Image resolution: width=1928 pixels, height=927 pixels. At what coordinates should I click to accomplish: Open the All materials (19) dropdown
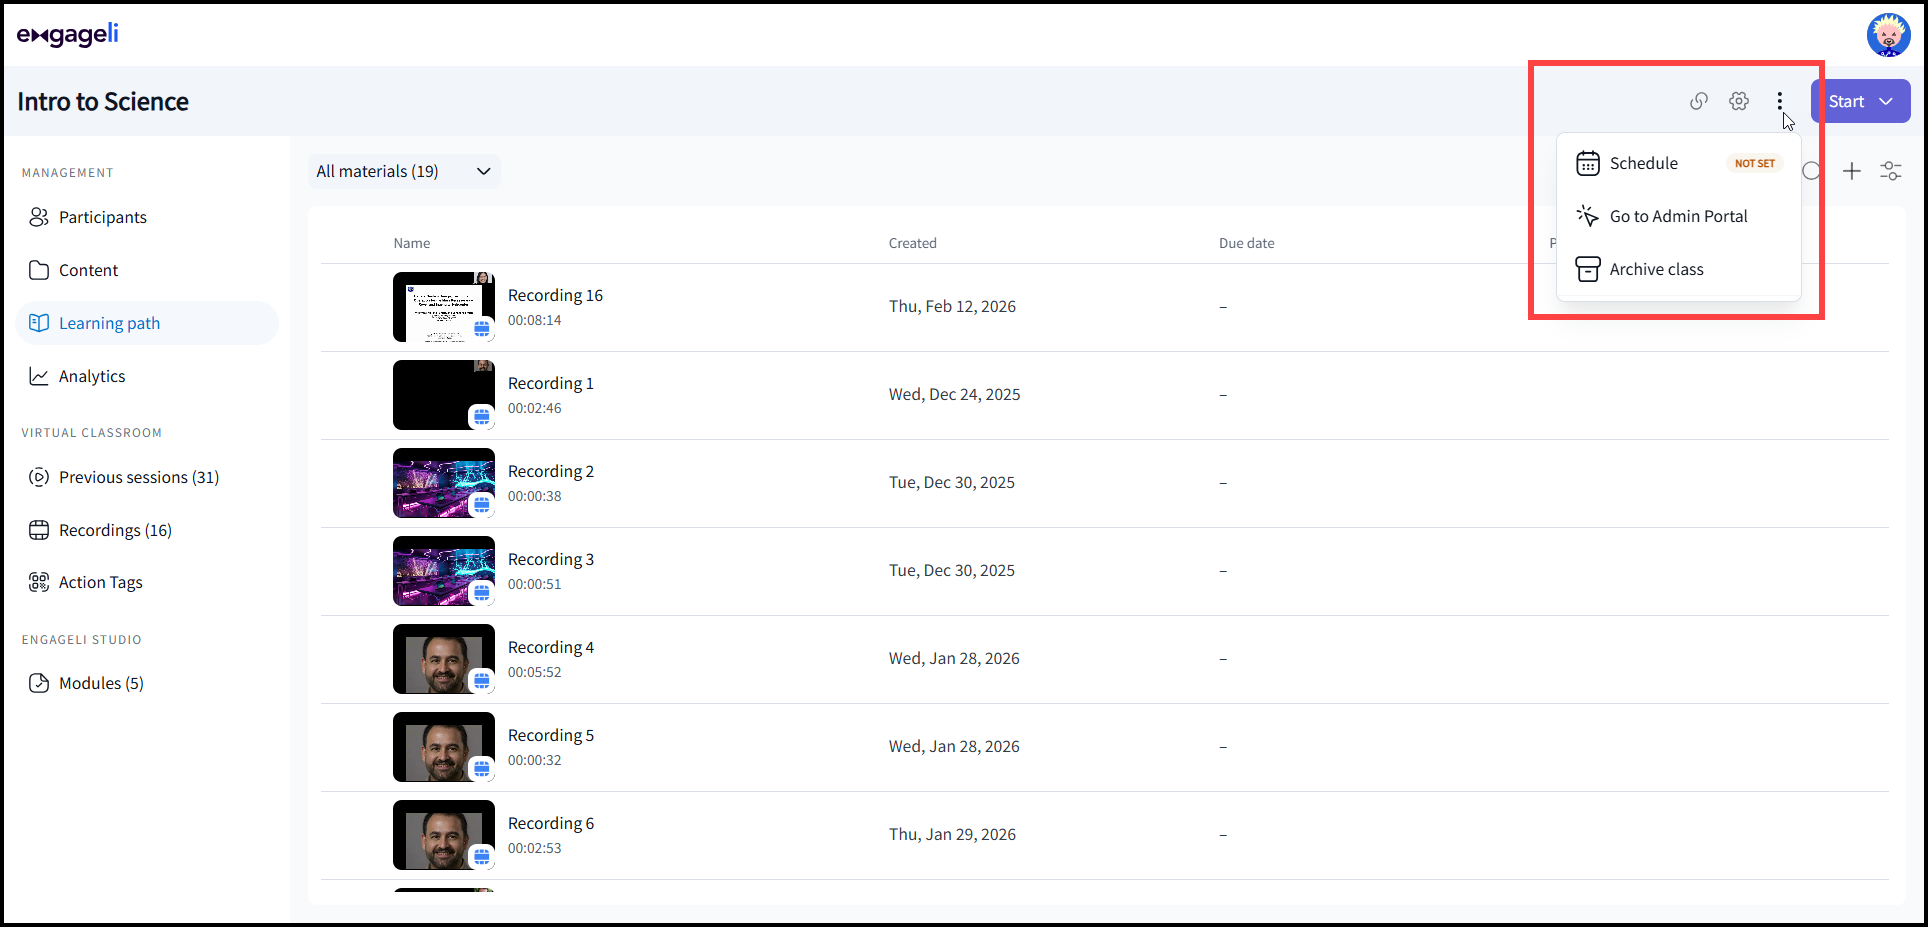[403, 171]
